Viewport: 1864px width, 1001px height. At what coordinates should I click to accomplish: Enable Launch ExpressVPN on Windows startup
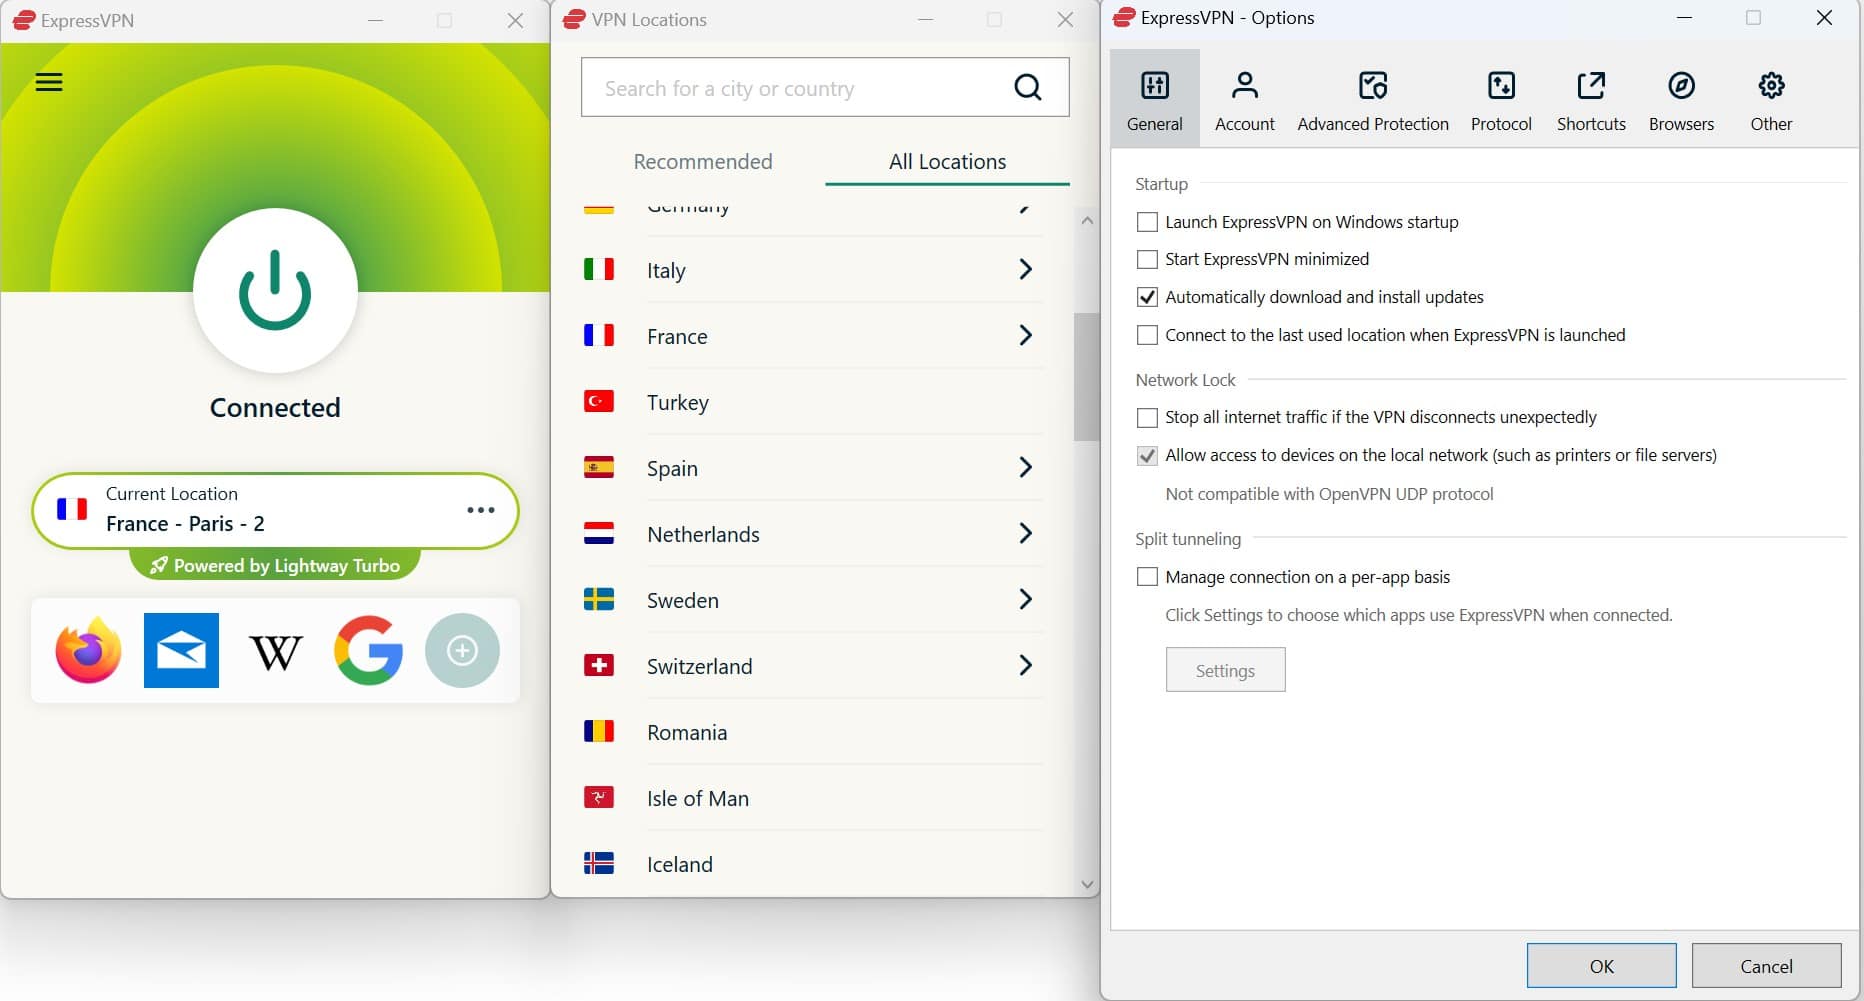pos(1148,222)
